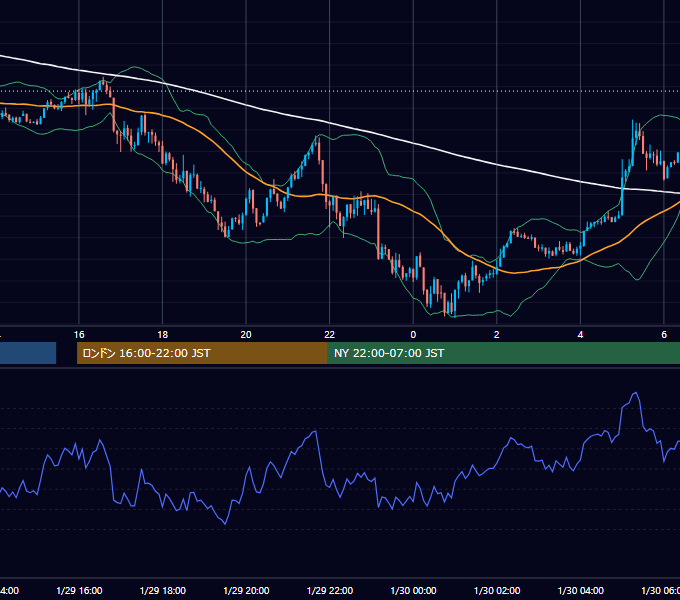Click the 1/30 02:00 date label
Screen dimensions: 680x600
point(497,591)
